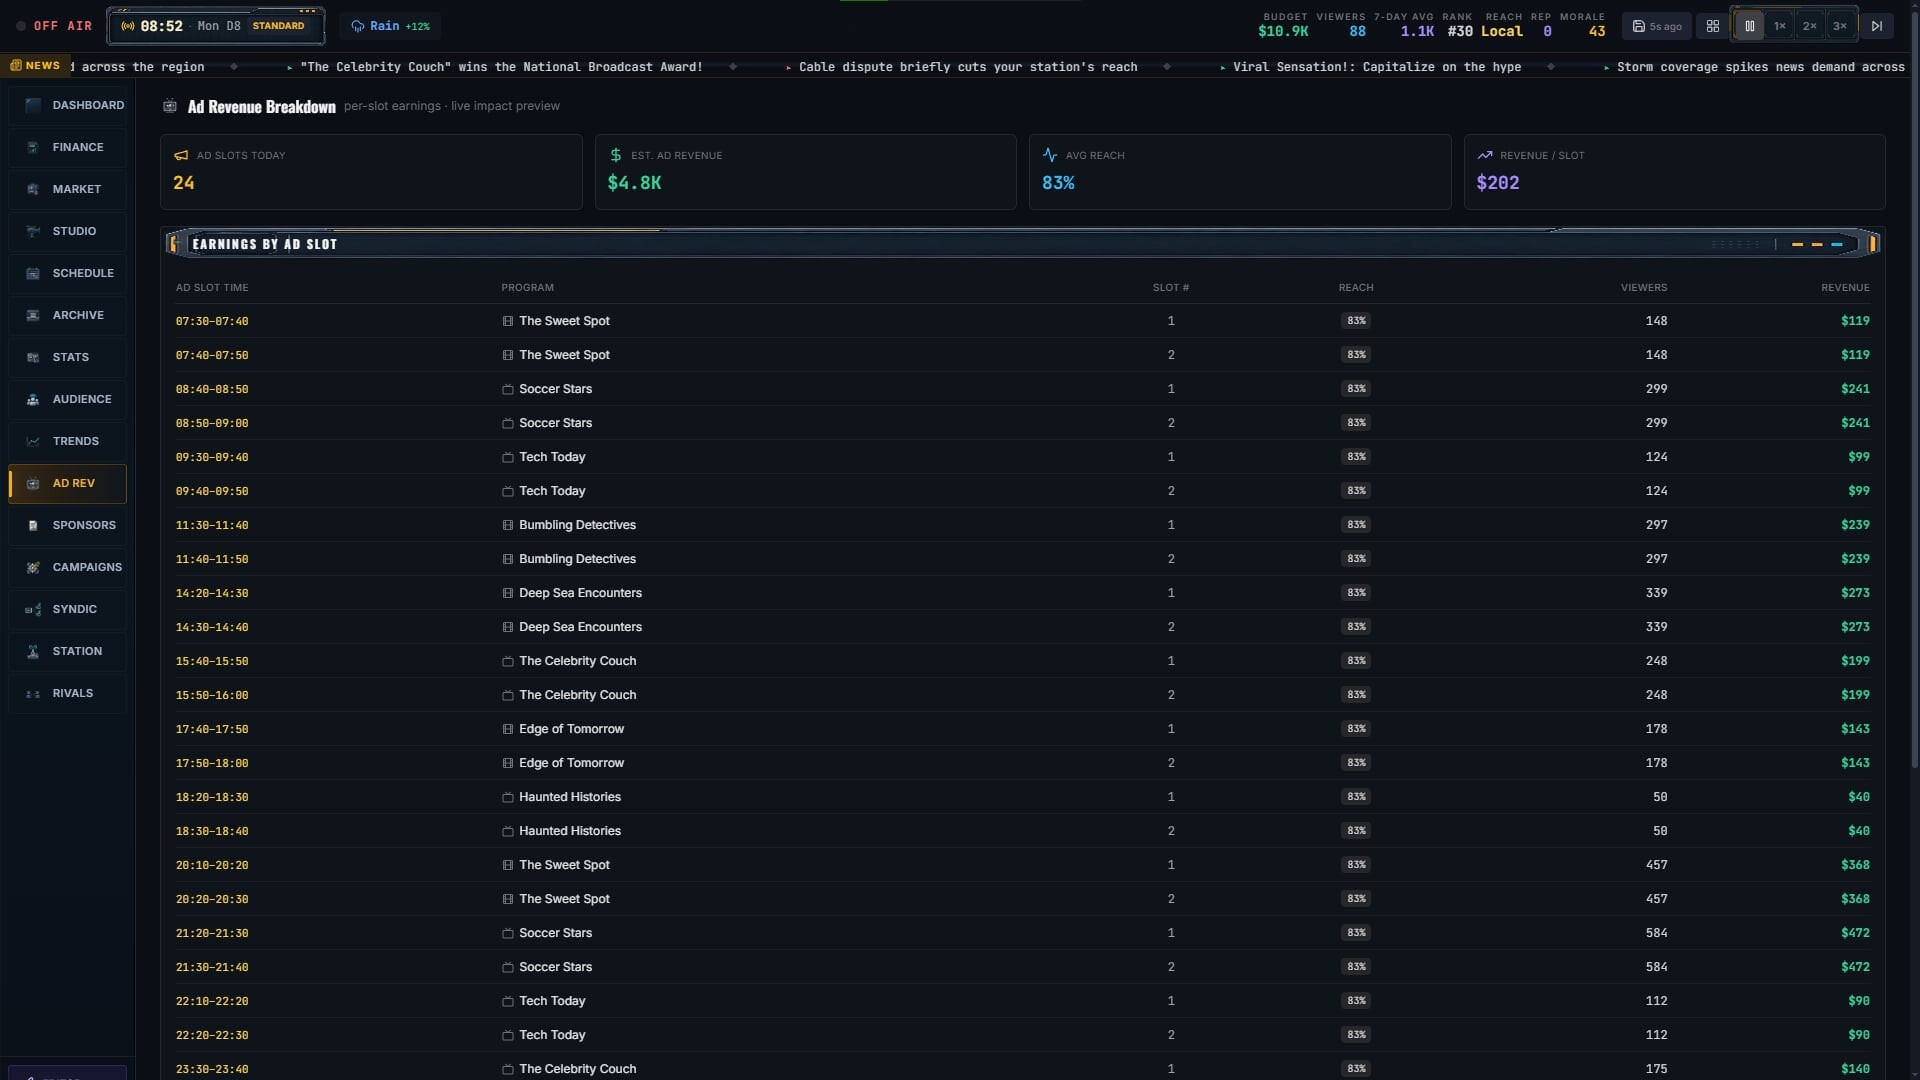Sort table by Viewers column header

pyautogui.click(x=1644, y=288)
